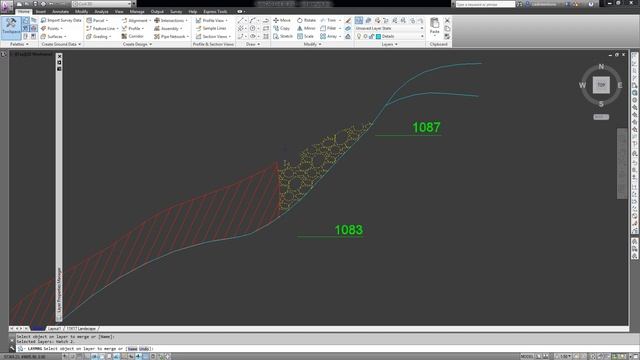
Task: Open Layer Properties manager icon
Action: [x=359, y=20]
